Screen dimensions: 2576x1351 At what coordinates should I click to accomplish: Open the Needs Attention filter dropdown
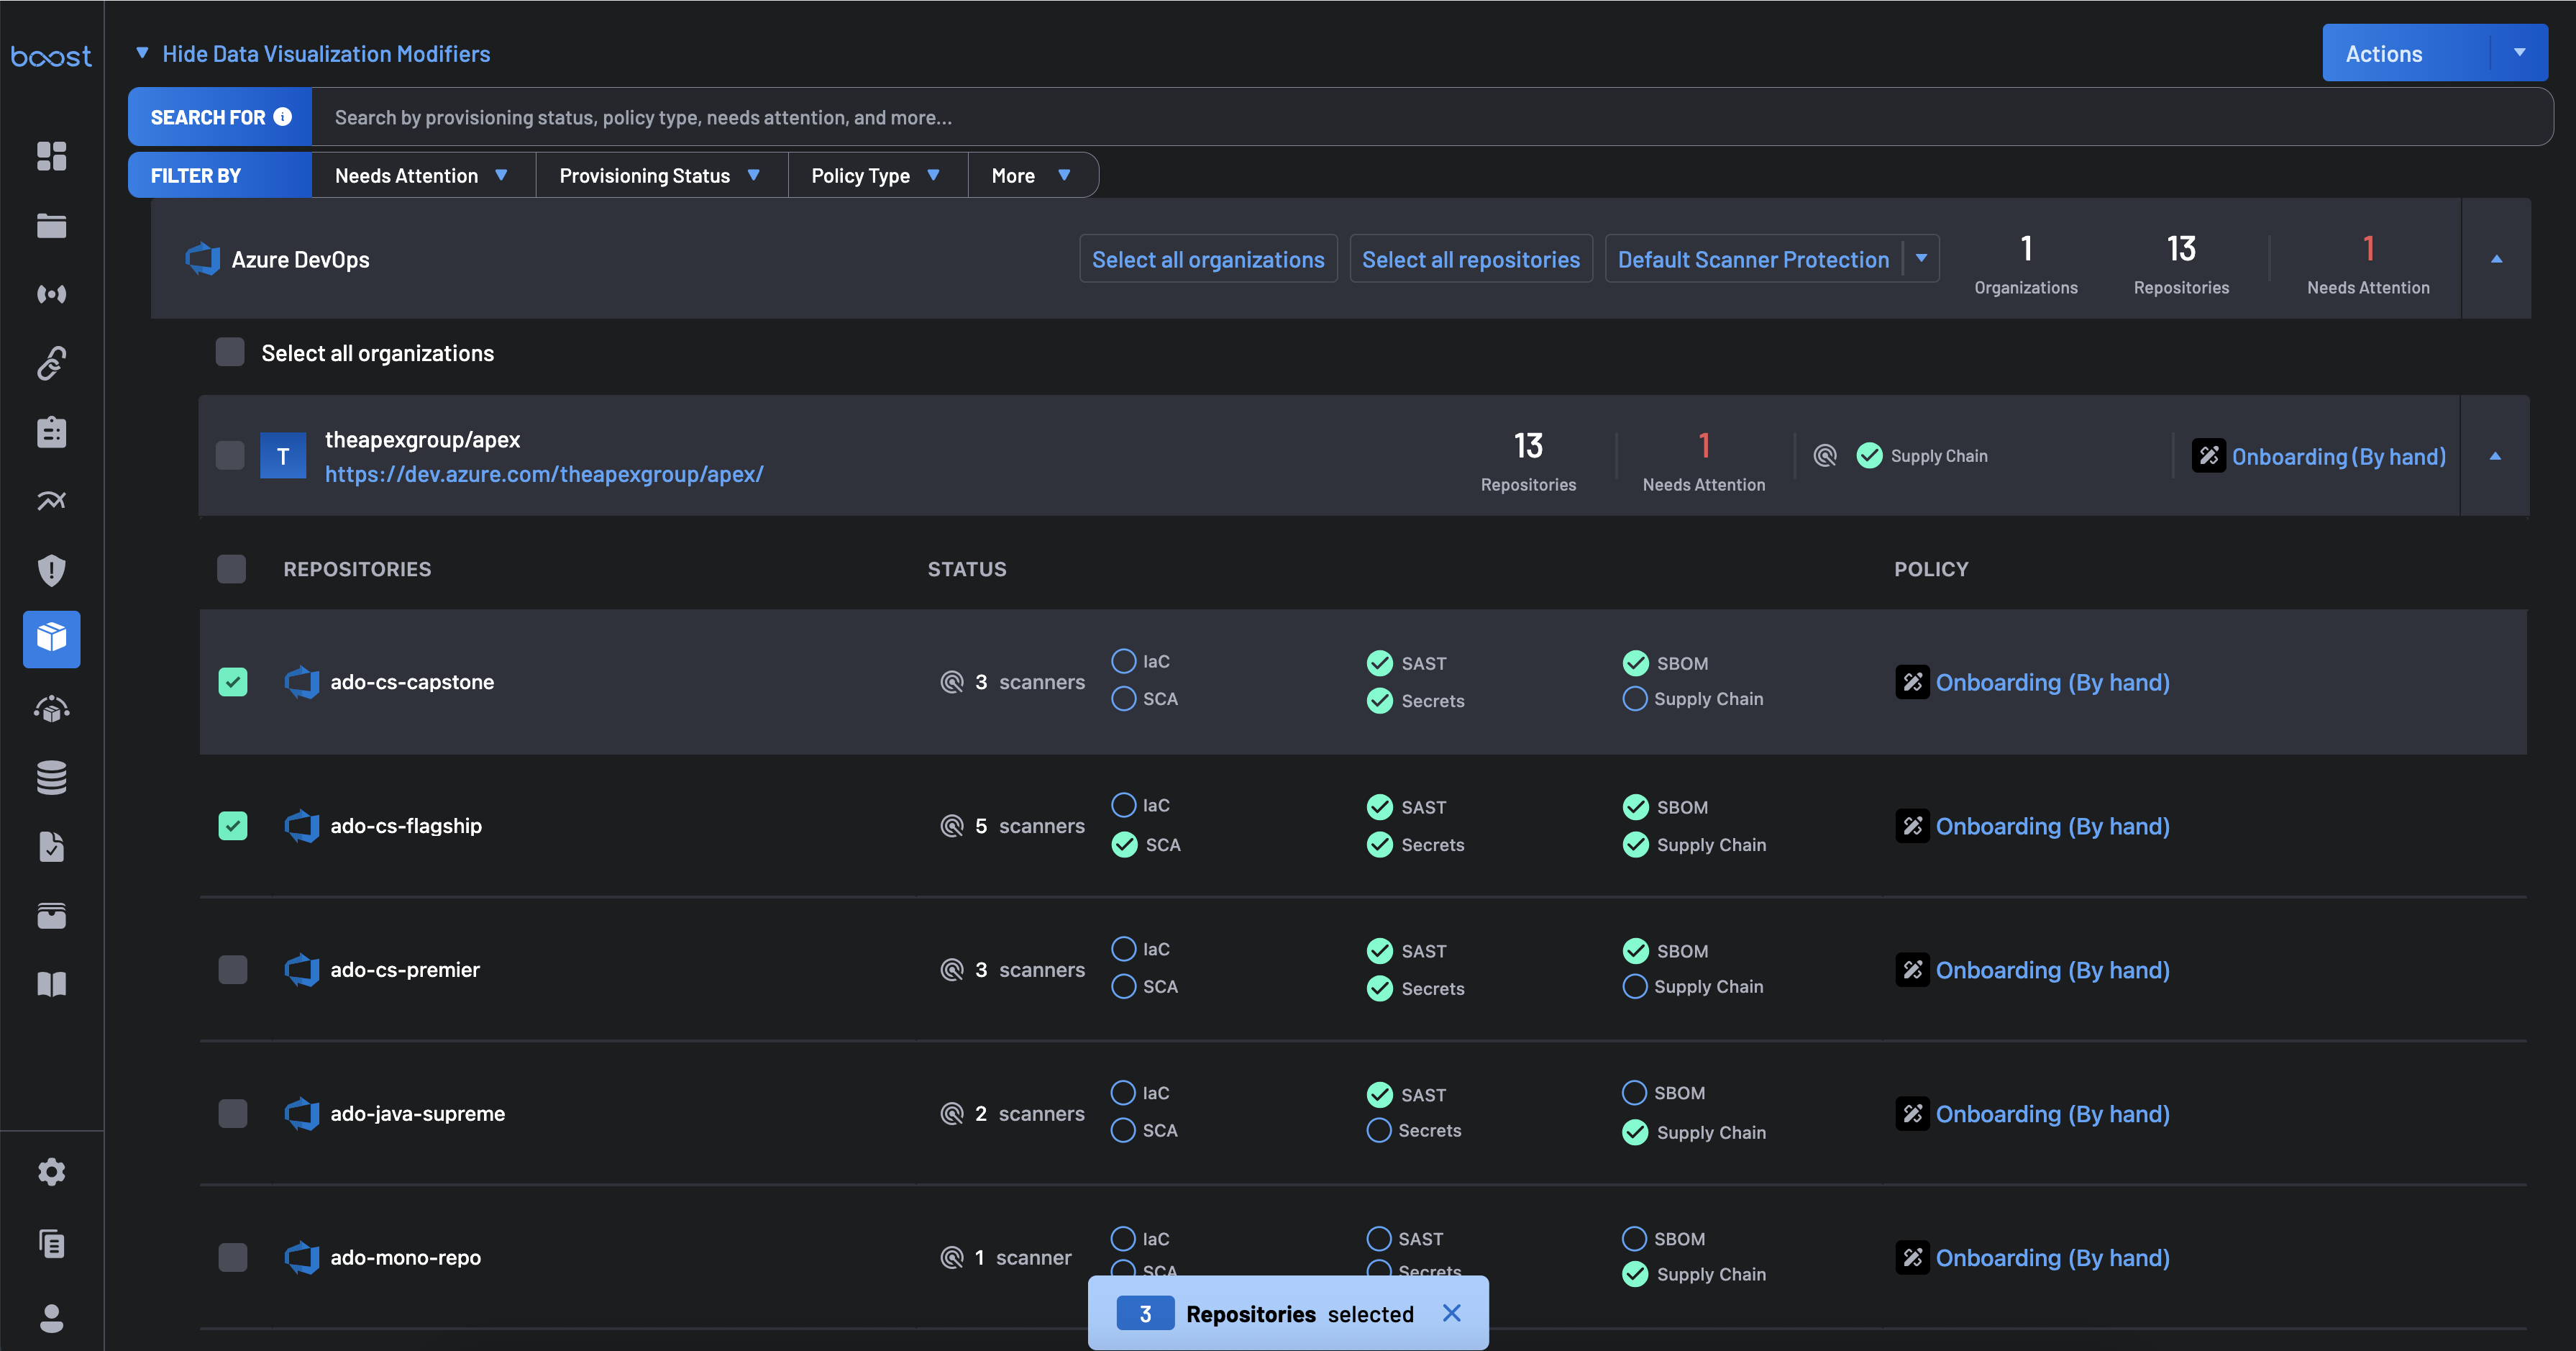423,175
